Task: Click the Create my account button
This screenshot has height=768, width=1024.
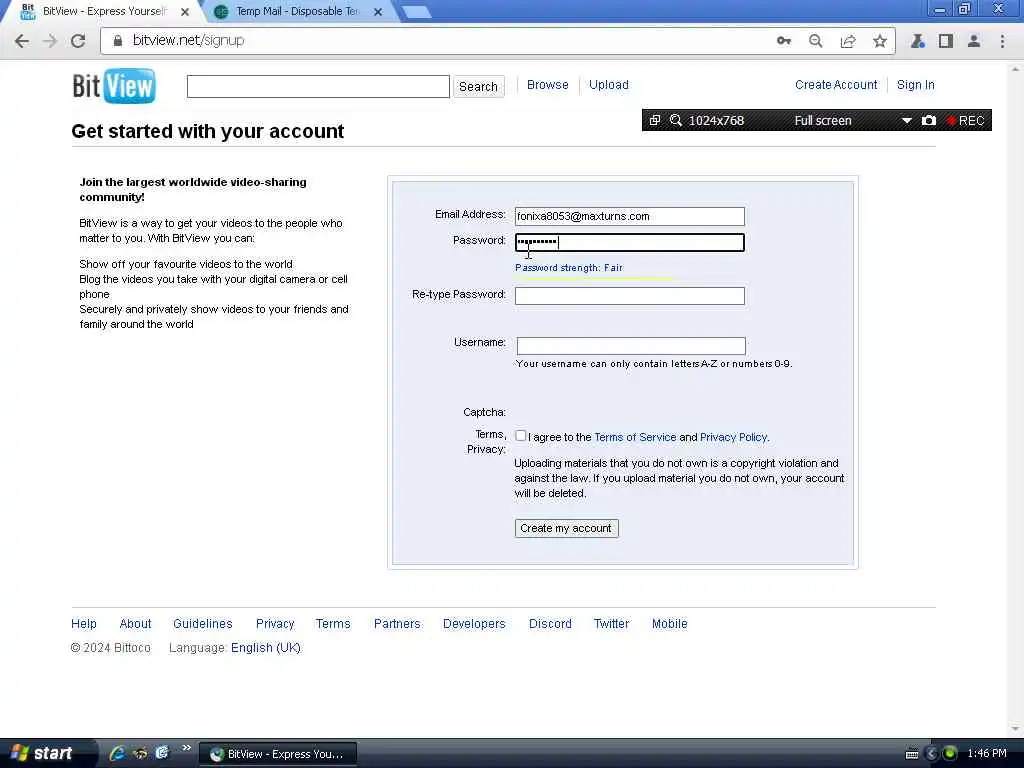Action: point(566,528)
